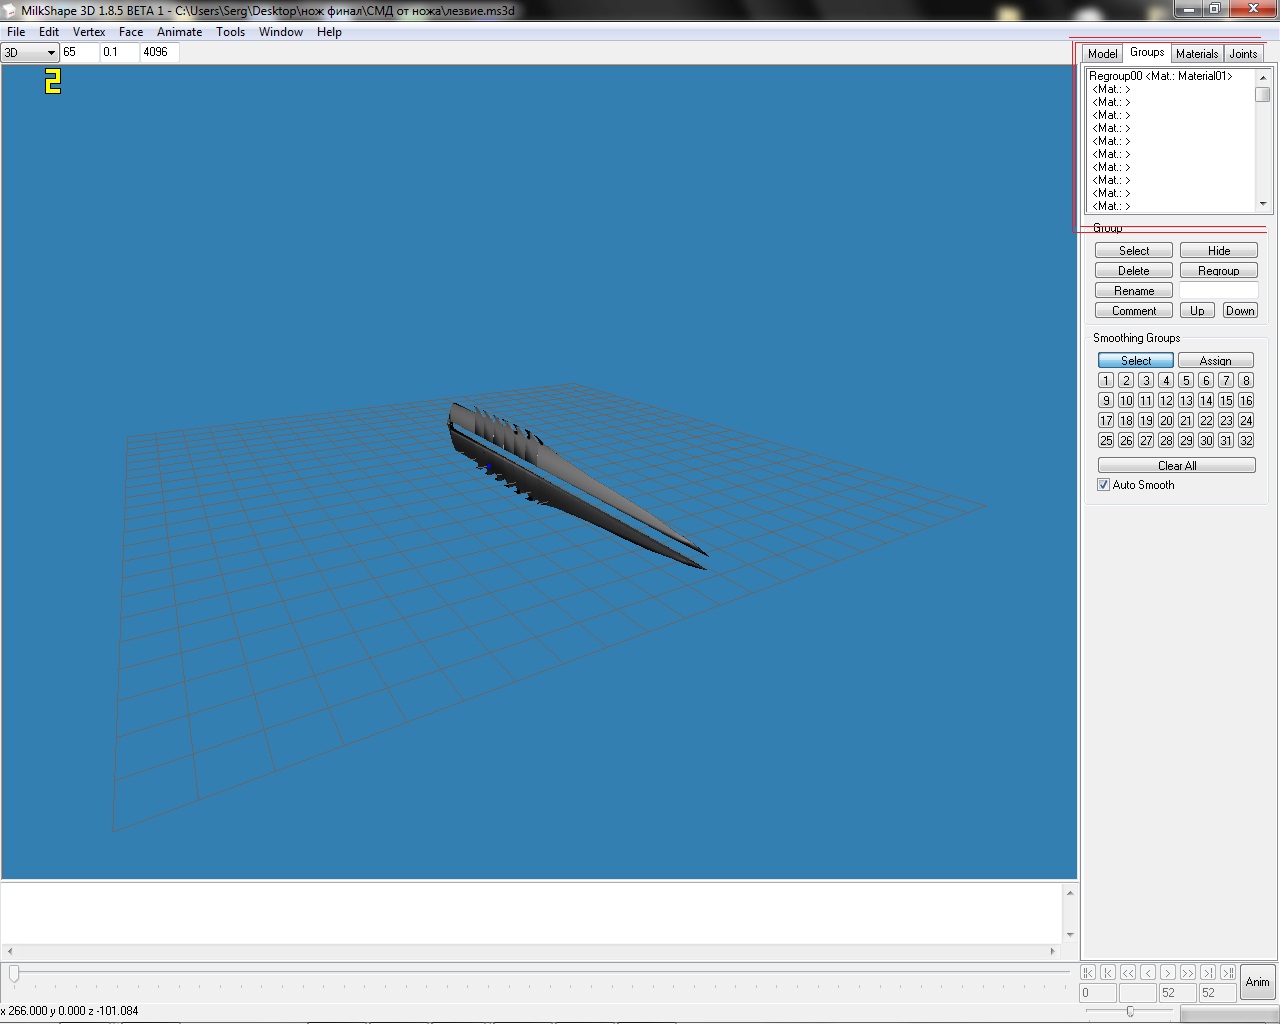Click the animation timeline slider handle

click(14, 973)
